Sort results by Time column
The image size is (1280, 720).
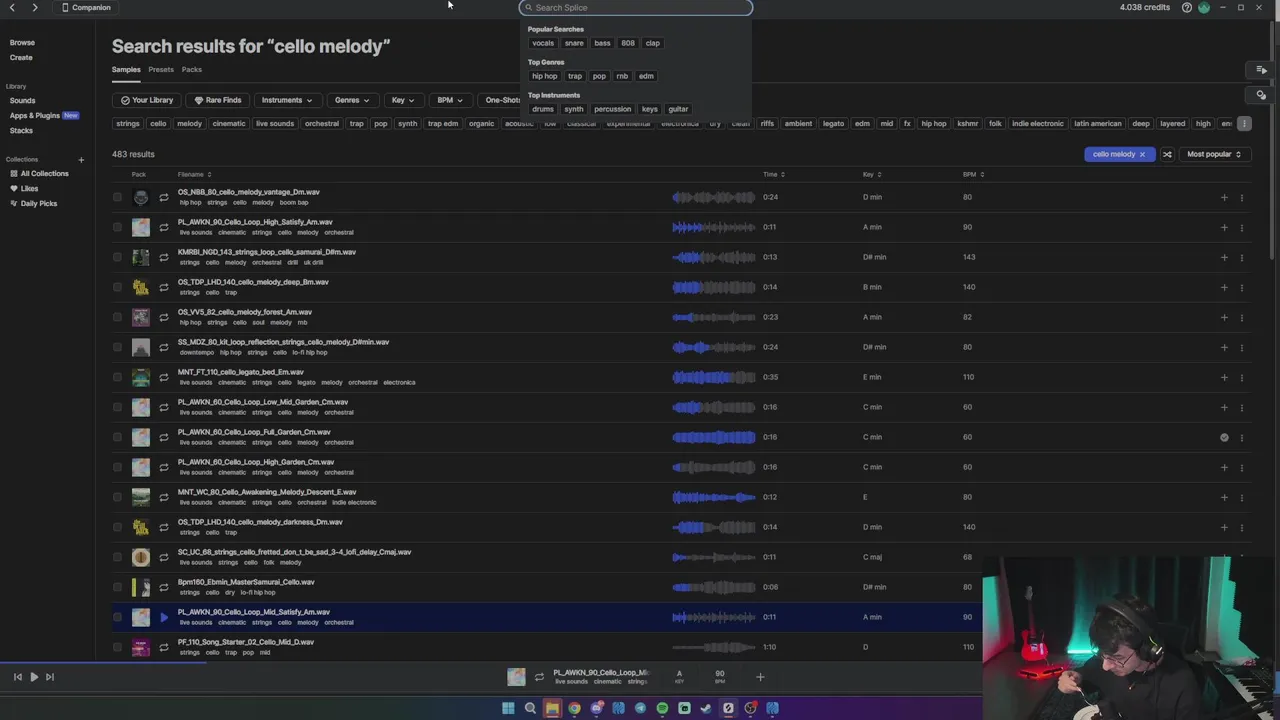(x=773, y=175)
